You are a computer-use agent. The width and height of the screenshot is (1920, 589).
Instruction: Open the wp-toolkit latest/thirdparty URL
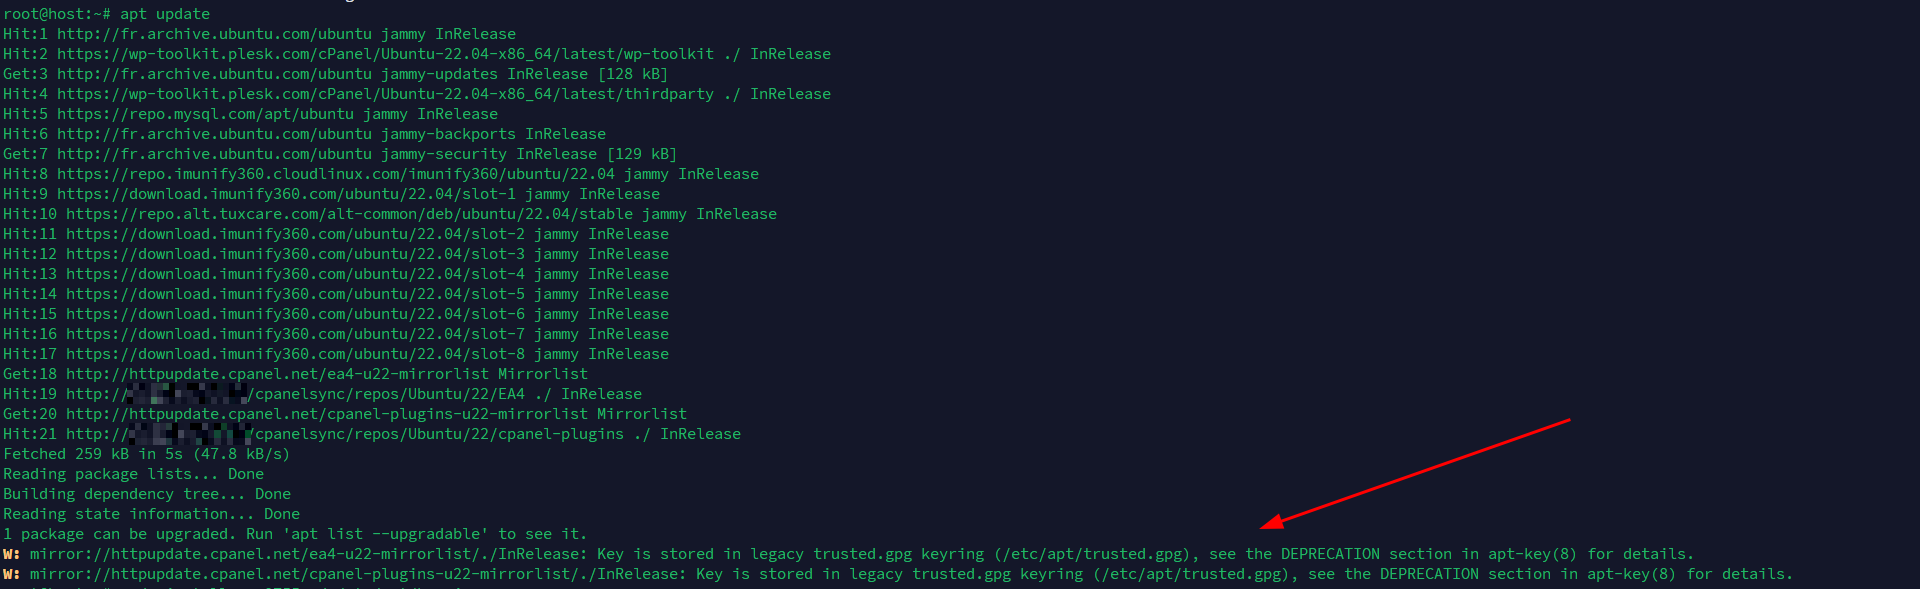[x=385, y=94]
